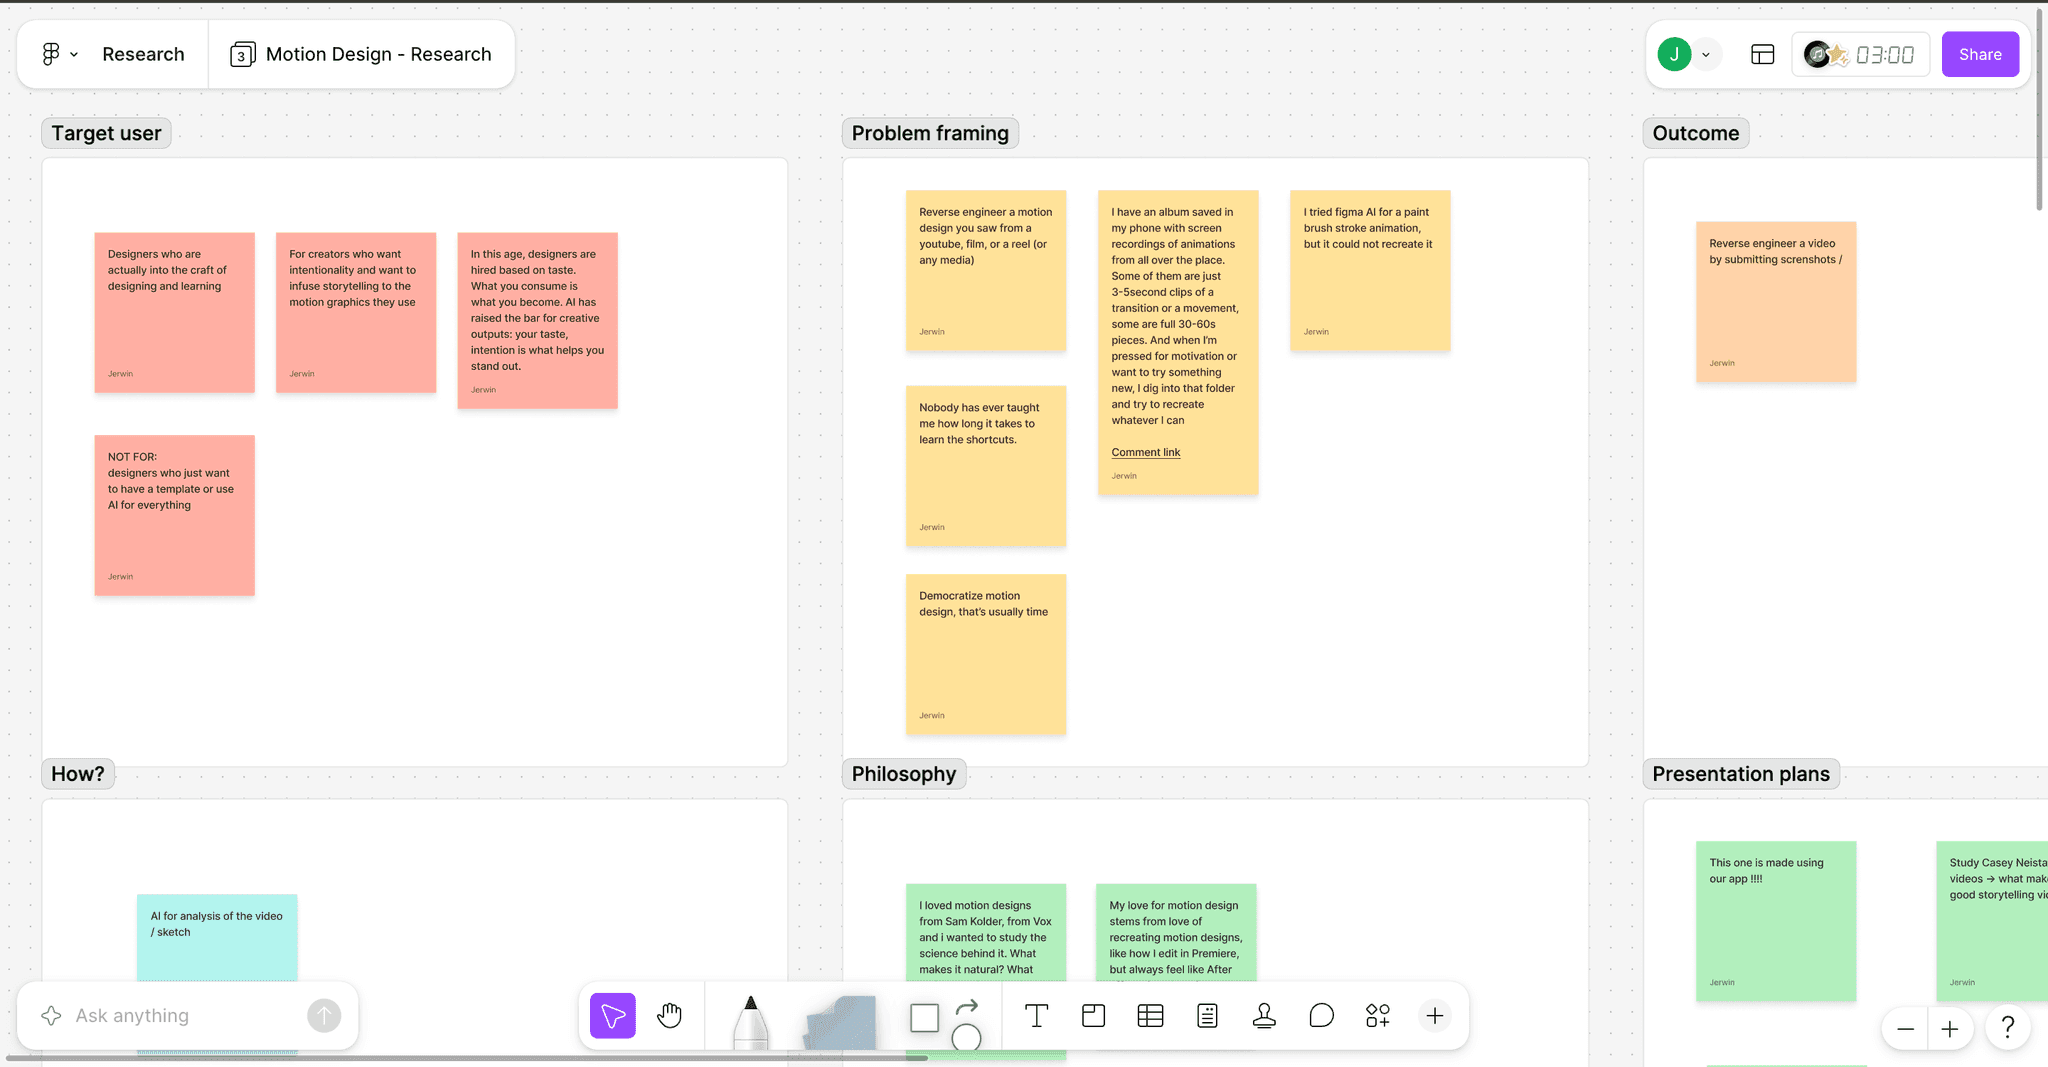The height and width of the screenshot is (1067, 2048).
Task: Select the Problem framing section label
Action: click(x=930, y=133)
